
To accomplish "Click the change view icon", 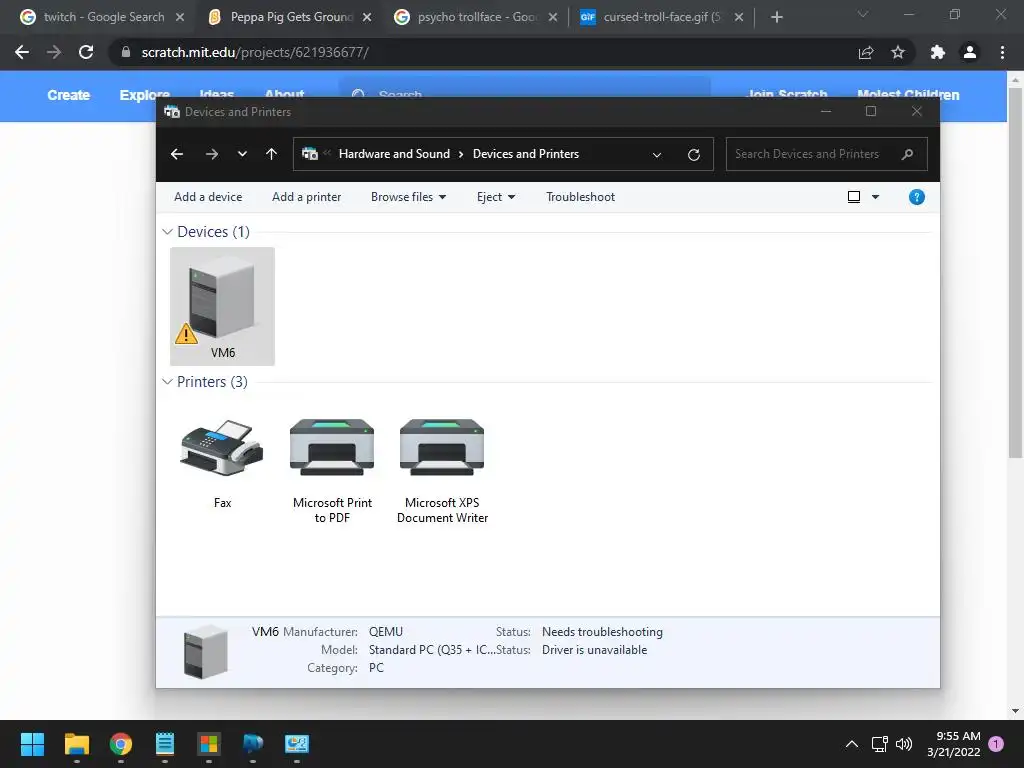I will click(854, 197).
